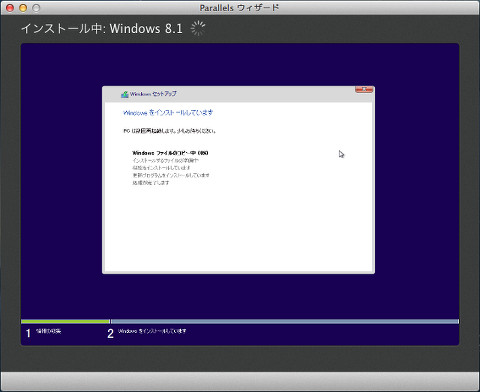Viewport: 480px width, 392px height.
Task: Click step 1 '情報の収集' label
Action: (49, 331)
